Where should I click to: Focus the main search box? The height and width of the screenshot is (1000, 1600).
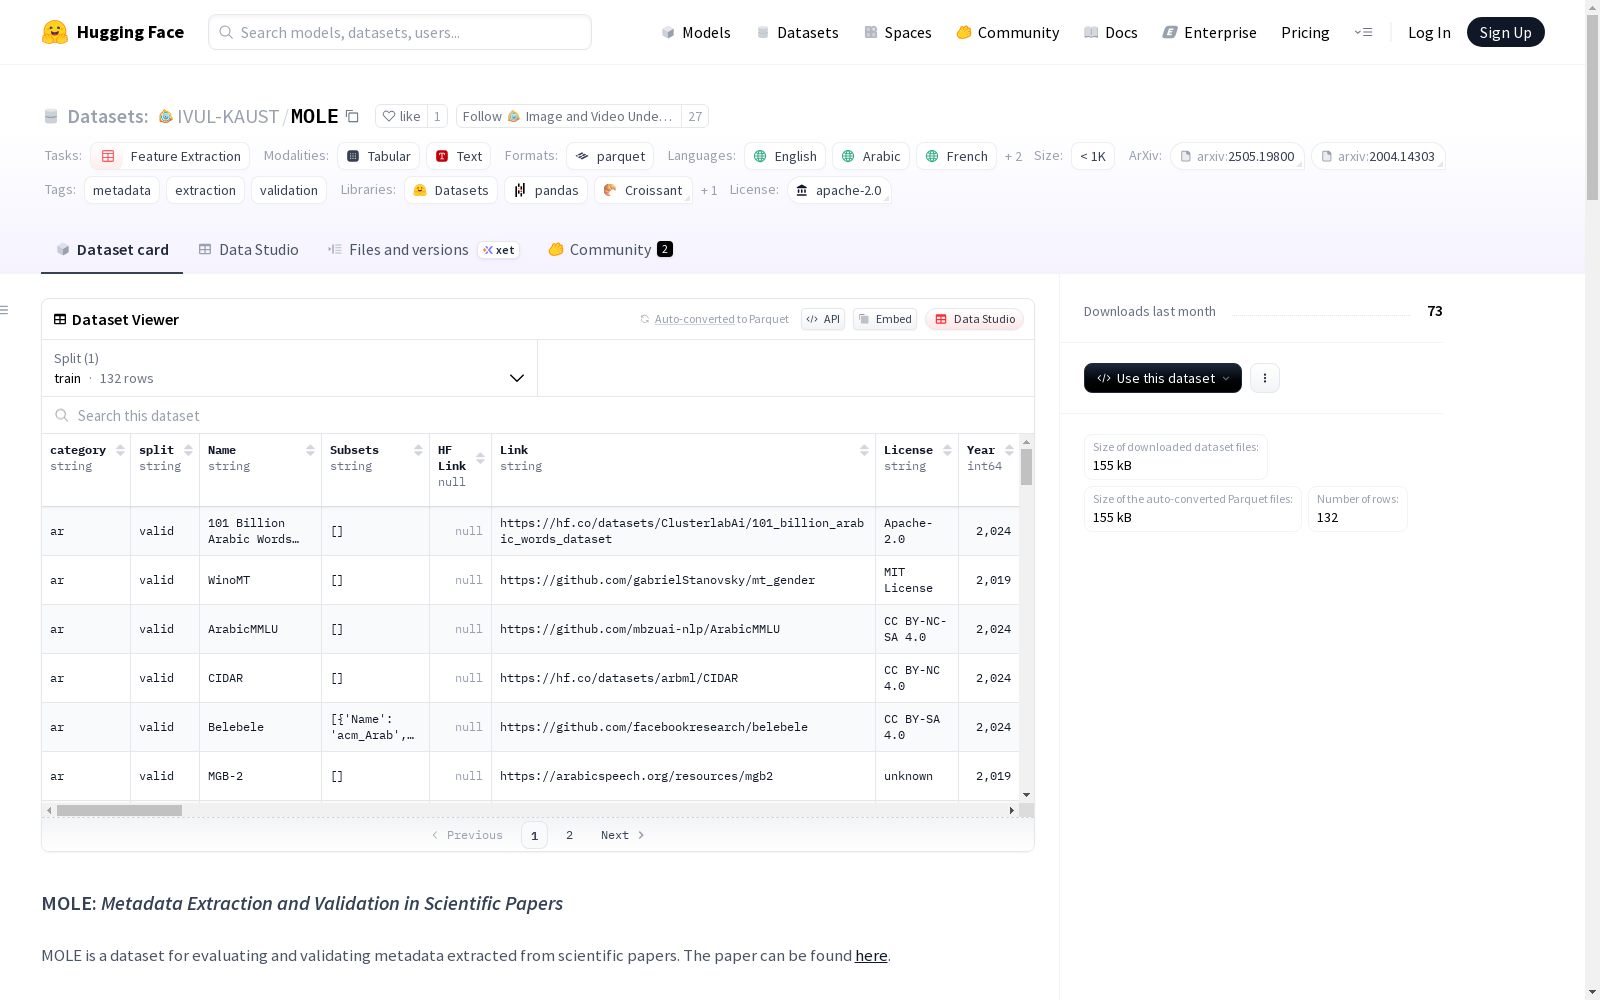coord(400,32)
